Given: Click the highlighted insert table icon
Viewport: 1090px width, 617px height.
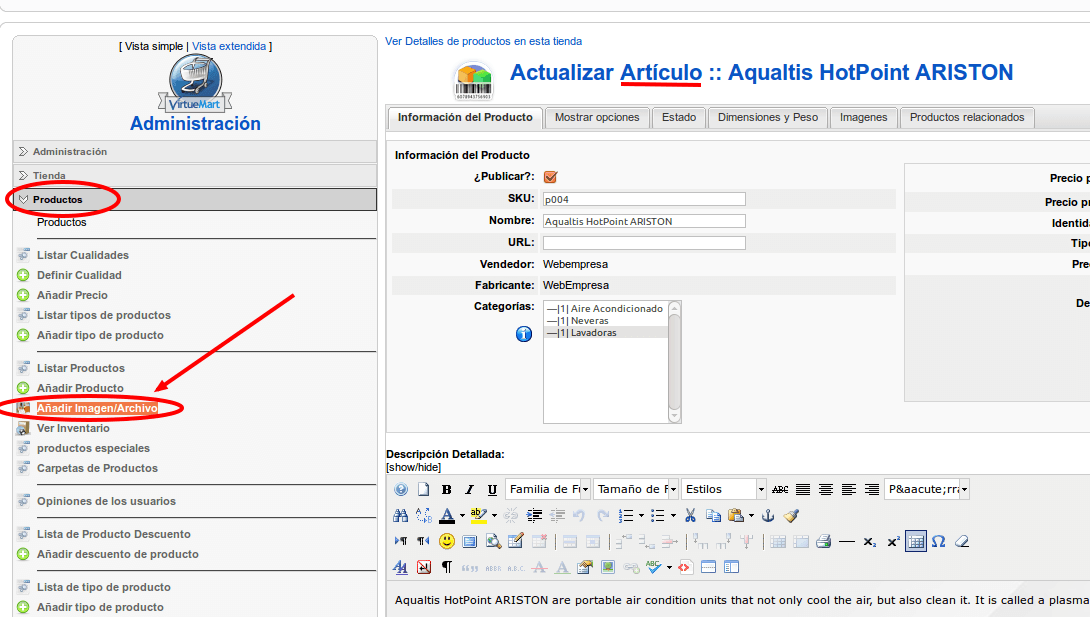Looking at the screenshot, I should click(916, 541).
